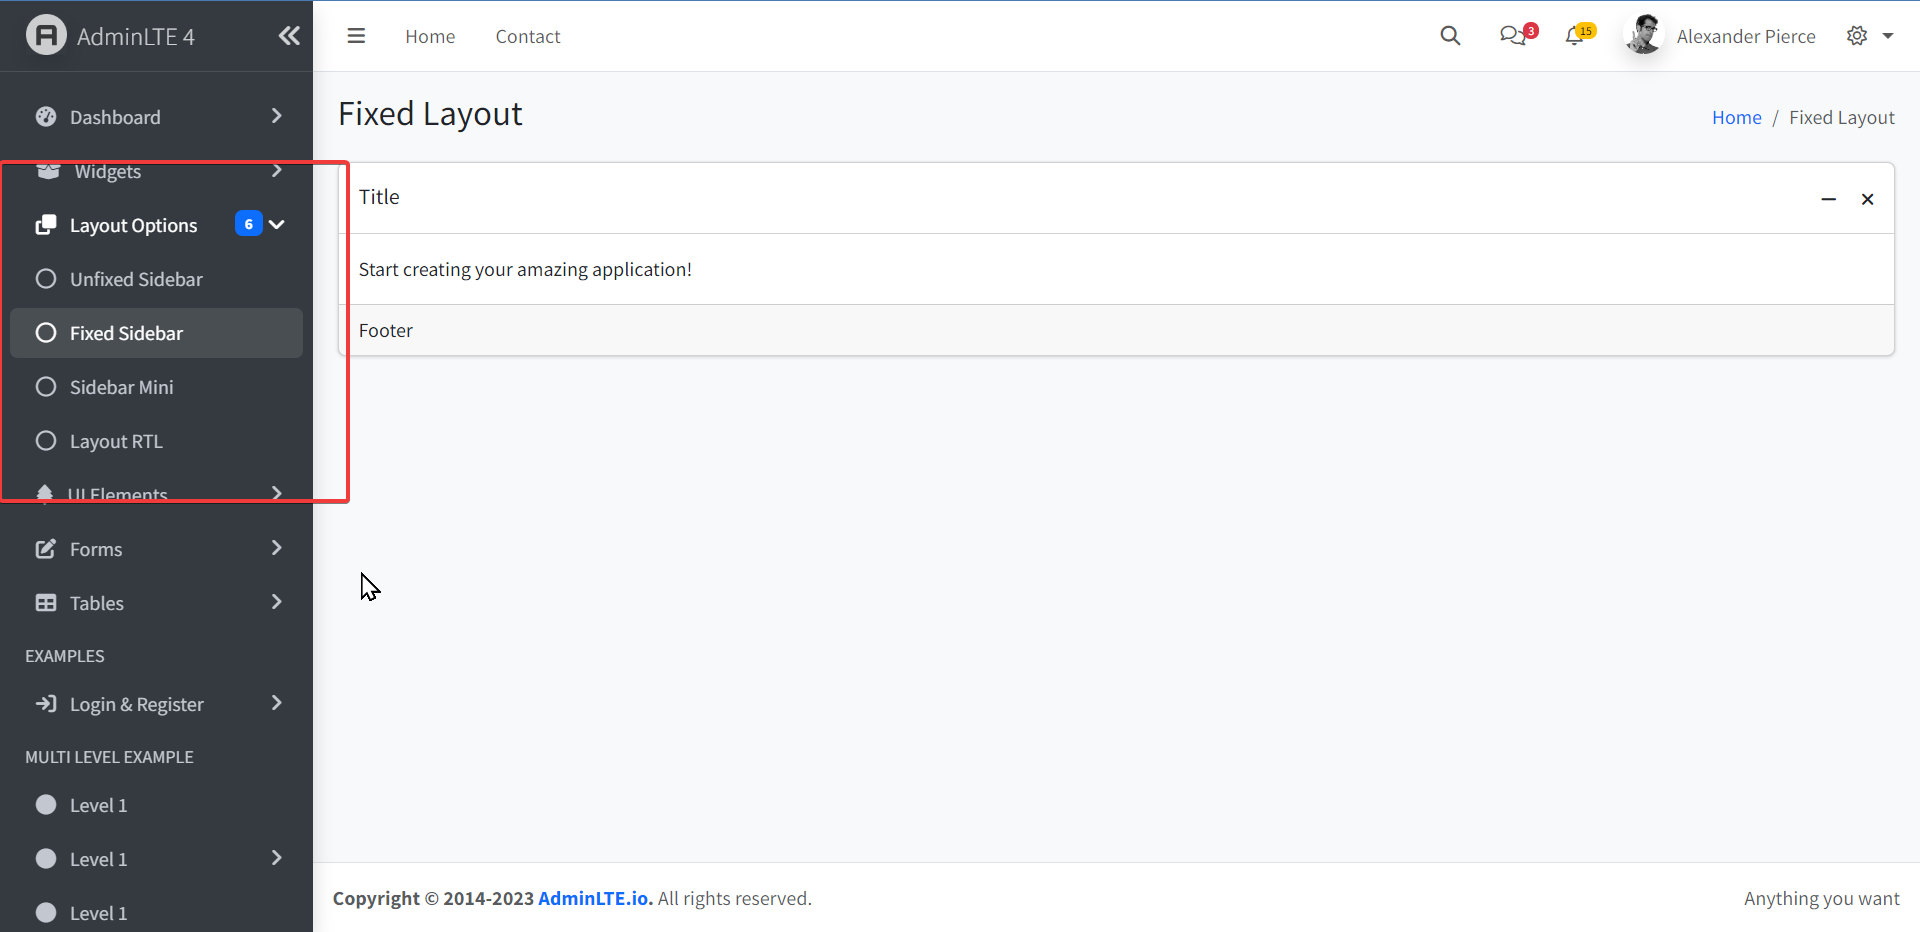The height and width of the screenshot is (932, 1920).
Task: Open the search icon in the navbar
Action: (x=1450, y=35)
